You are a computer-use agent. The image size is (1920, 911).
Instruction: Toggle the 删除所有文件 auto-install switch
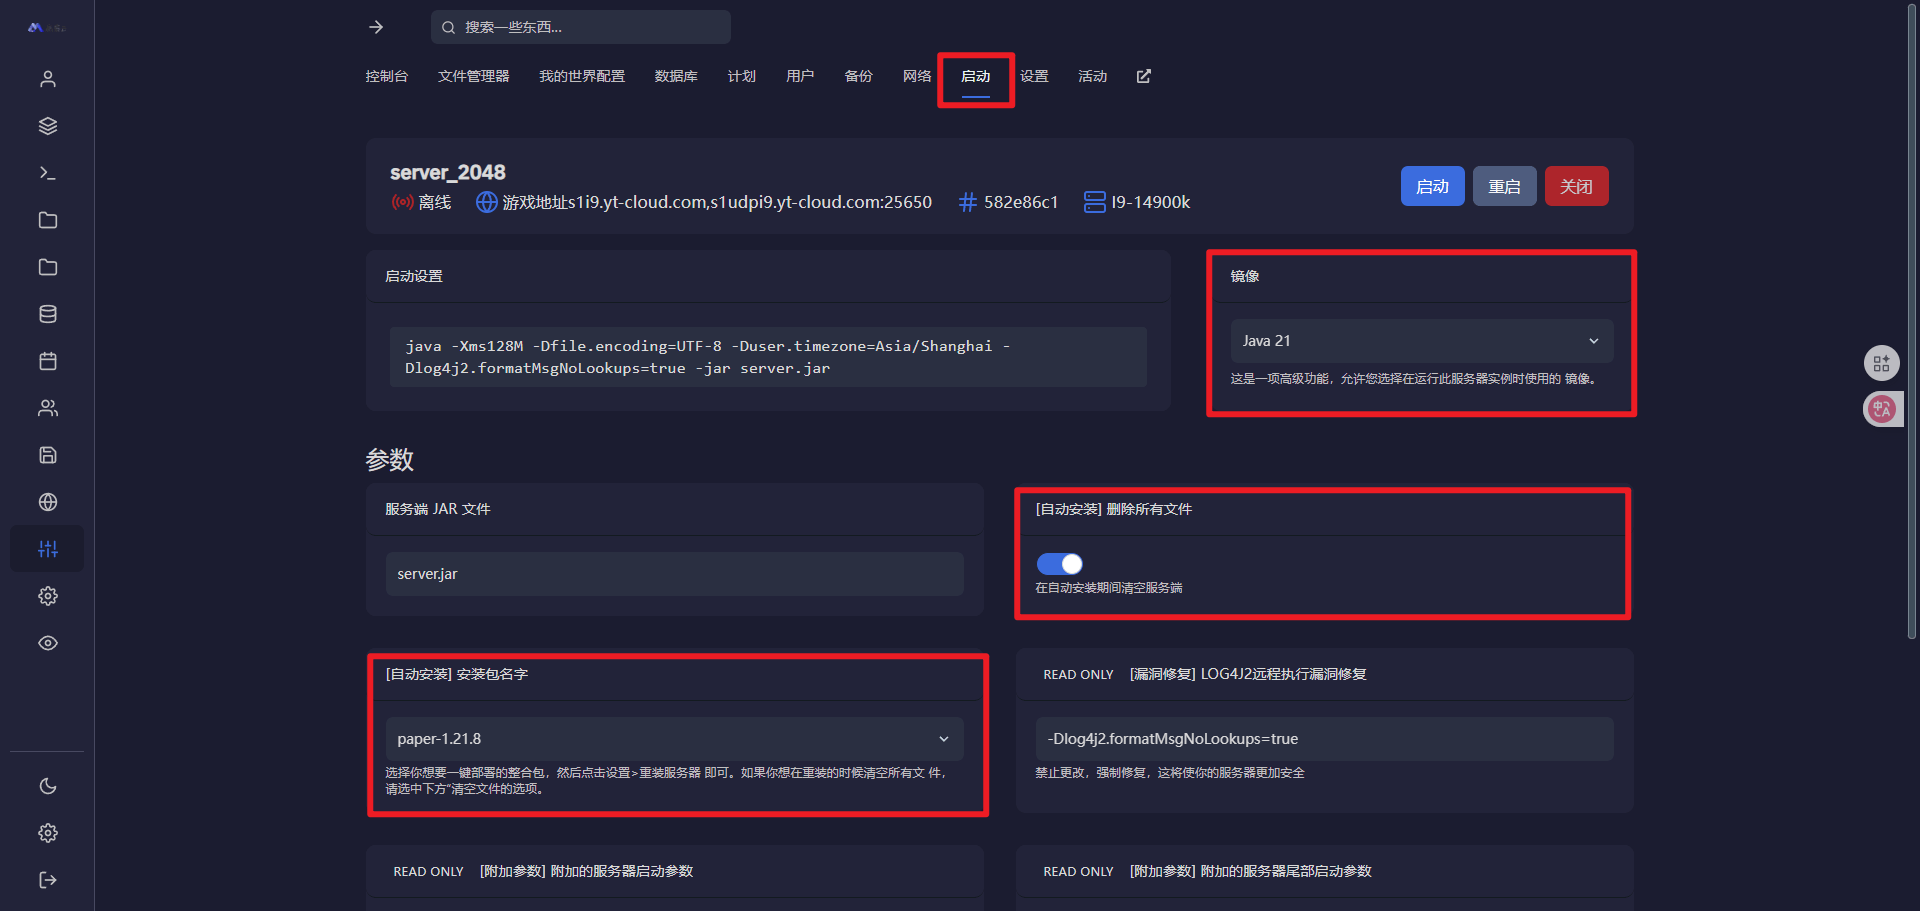1059,564
